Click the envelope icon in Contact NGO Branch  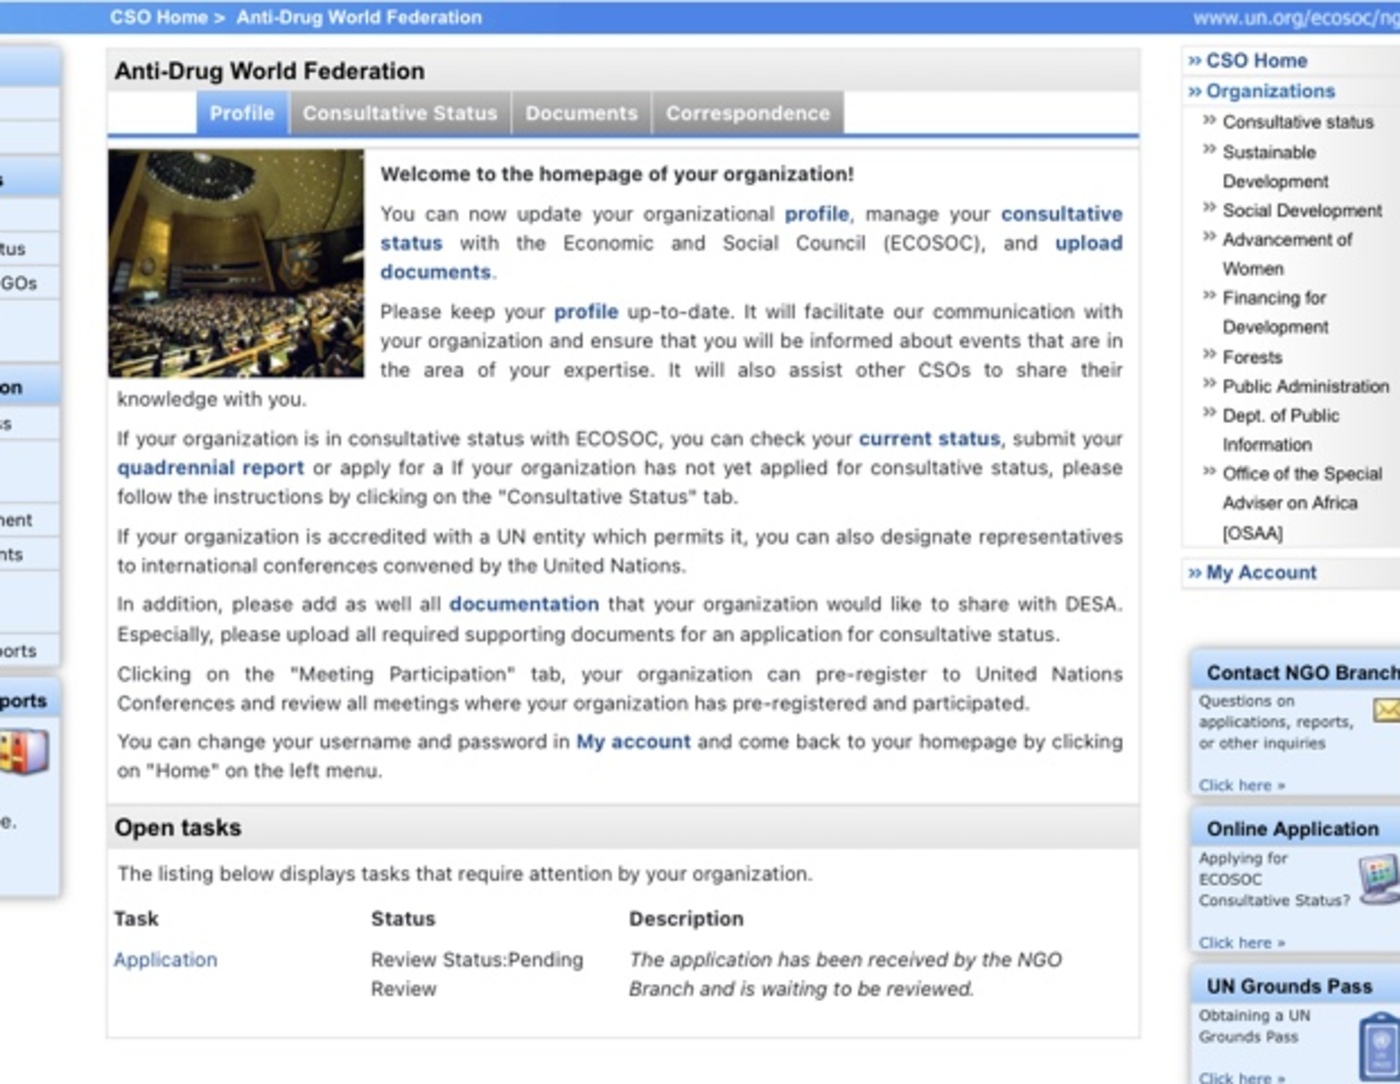click(1387, 710)
